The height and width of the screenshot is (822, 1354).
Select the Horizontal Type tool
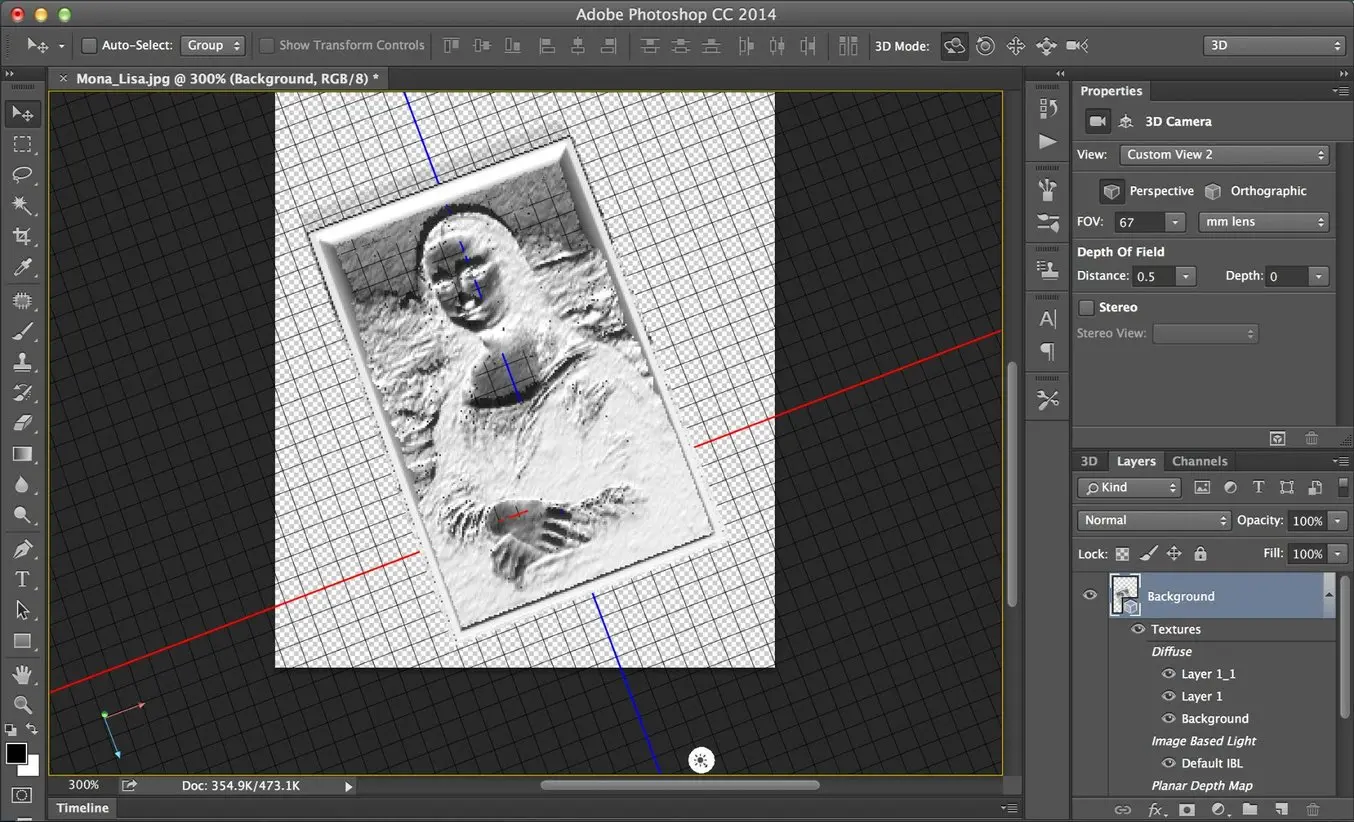point(21,580)
